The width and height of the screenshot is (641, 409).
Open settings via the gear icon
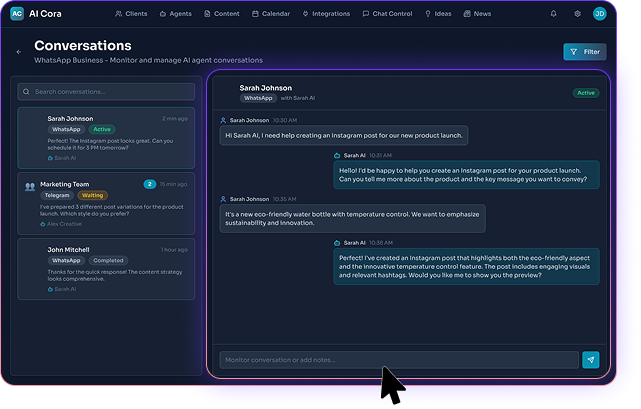click(x=577, y=14)
